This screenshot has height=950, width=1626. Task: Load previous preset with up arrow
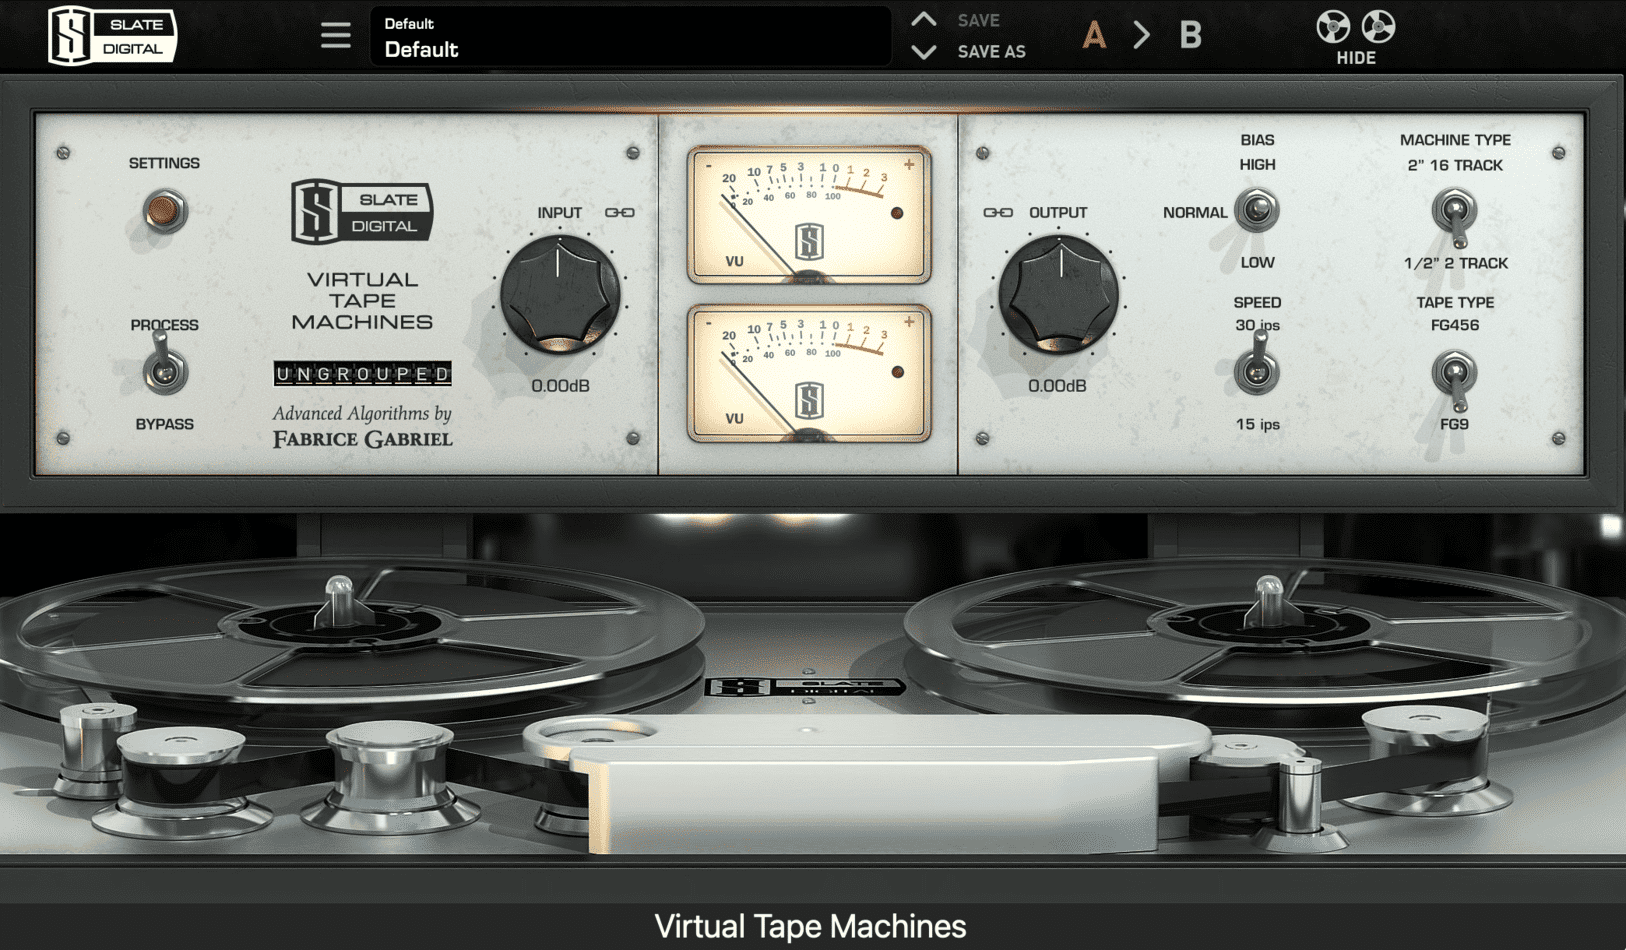point(924,19)
